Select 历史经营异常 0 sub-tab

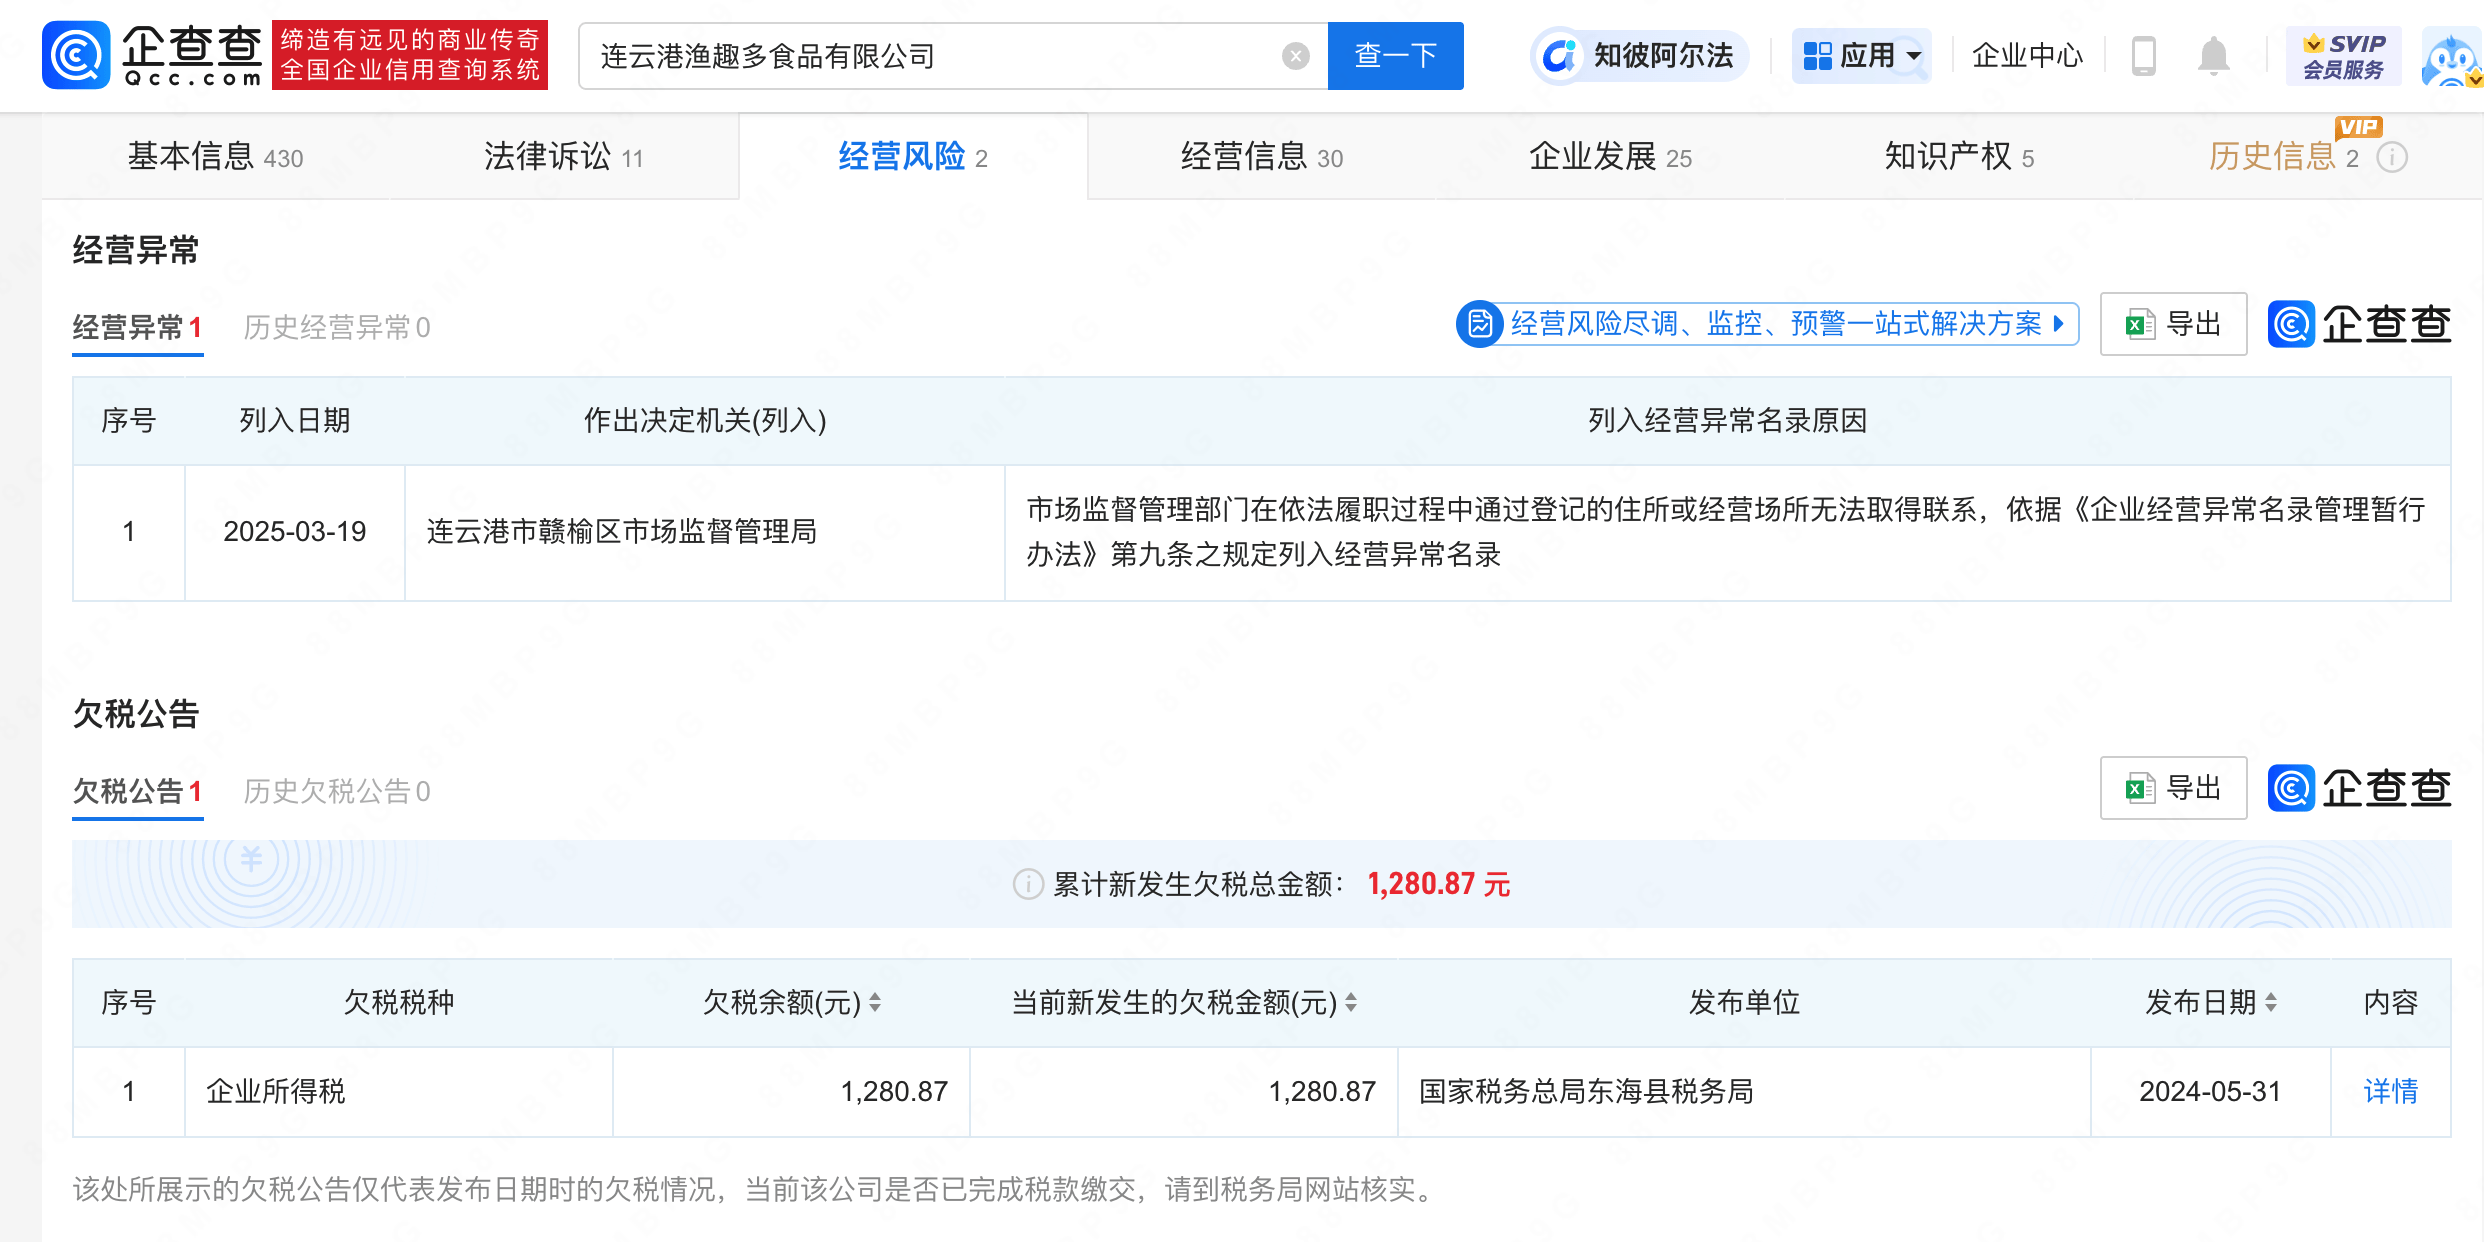[x=337, y=327]
